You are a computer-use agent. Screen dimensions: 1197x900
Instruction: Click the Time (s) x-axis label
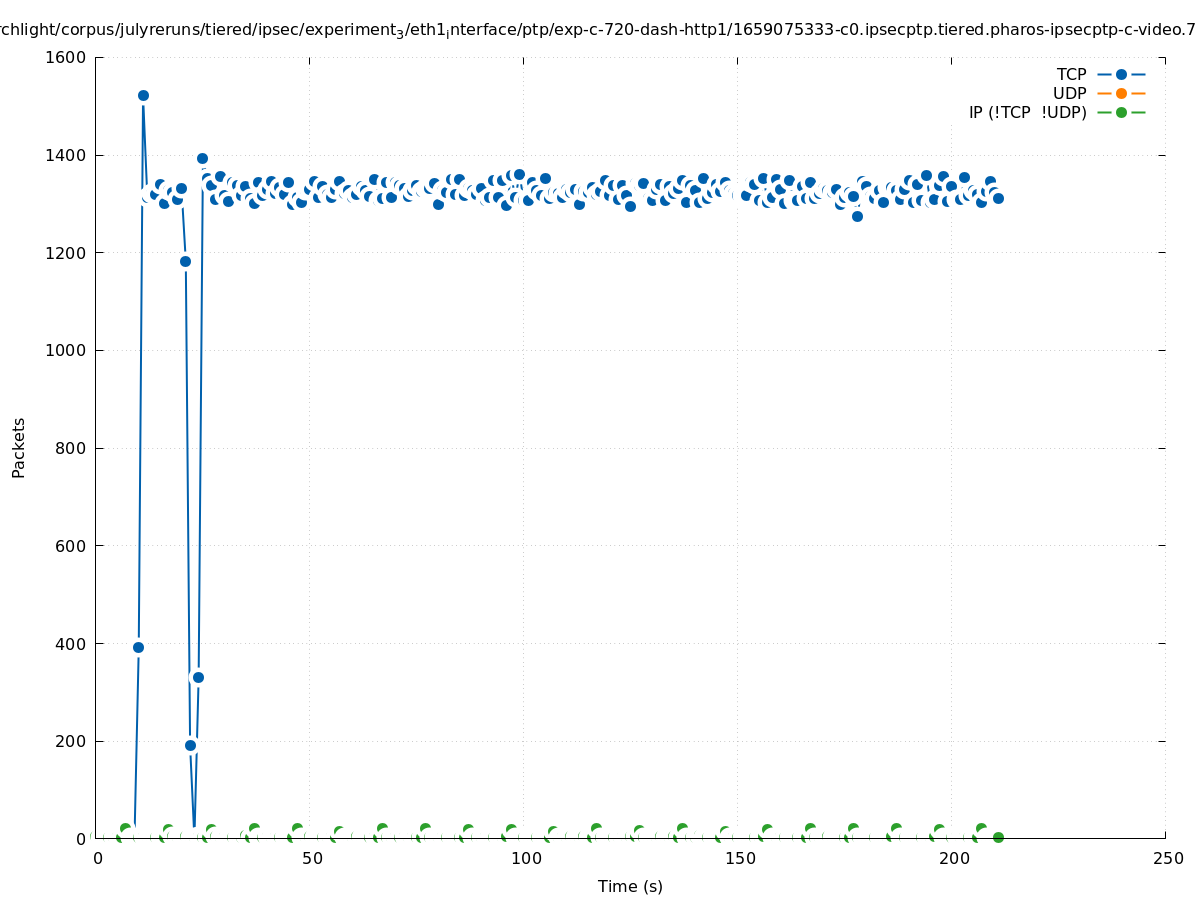[630, 886]
